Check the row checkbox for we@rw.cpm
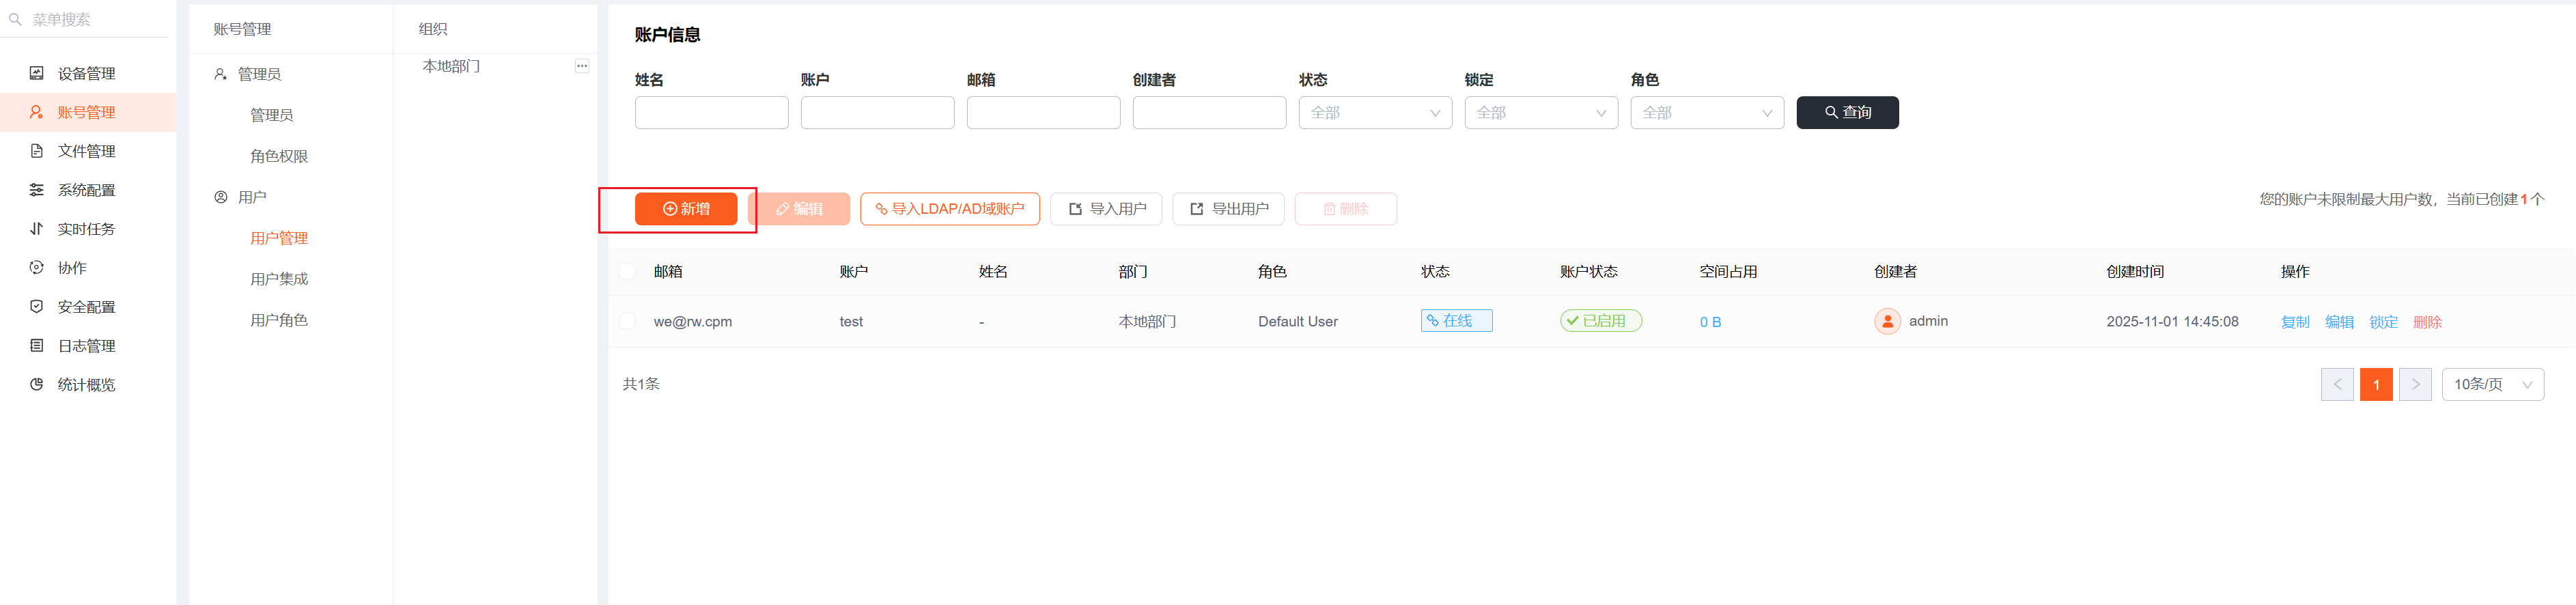This screenshot has height=605, width=2576. [627, 322]
